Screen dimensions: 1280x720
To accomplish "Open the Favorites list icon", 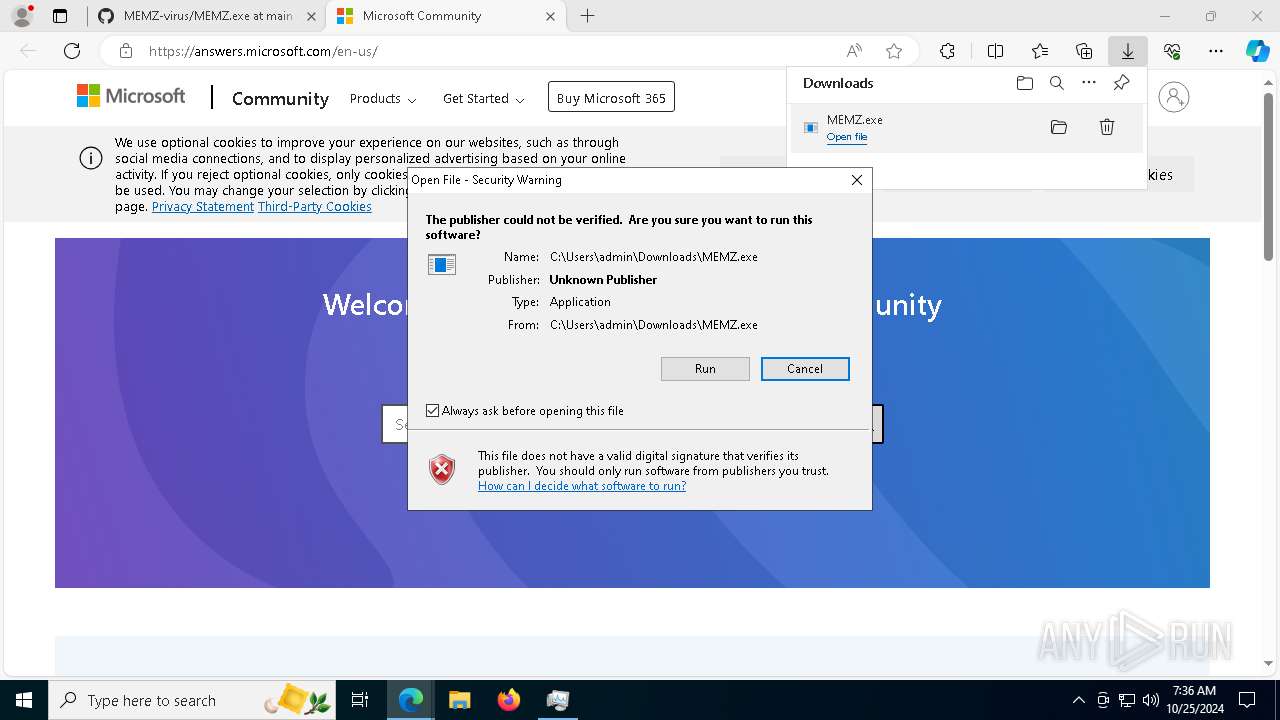I will click(1040, 51).
